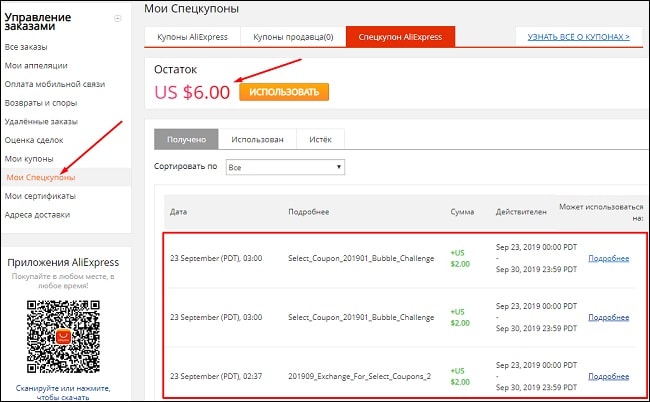The height and width of the screenshot is (402, 650).
Task: Click the Дата column header
Action: pyautogui.click(x=178, y=212)
